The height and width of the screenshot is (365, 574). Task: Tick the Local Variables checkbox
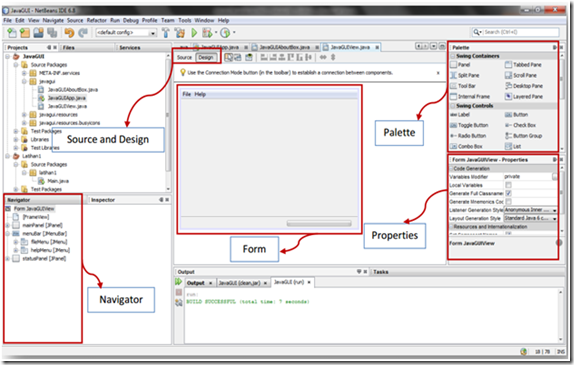(508, 185)
